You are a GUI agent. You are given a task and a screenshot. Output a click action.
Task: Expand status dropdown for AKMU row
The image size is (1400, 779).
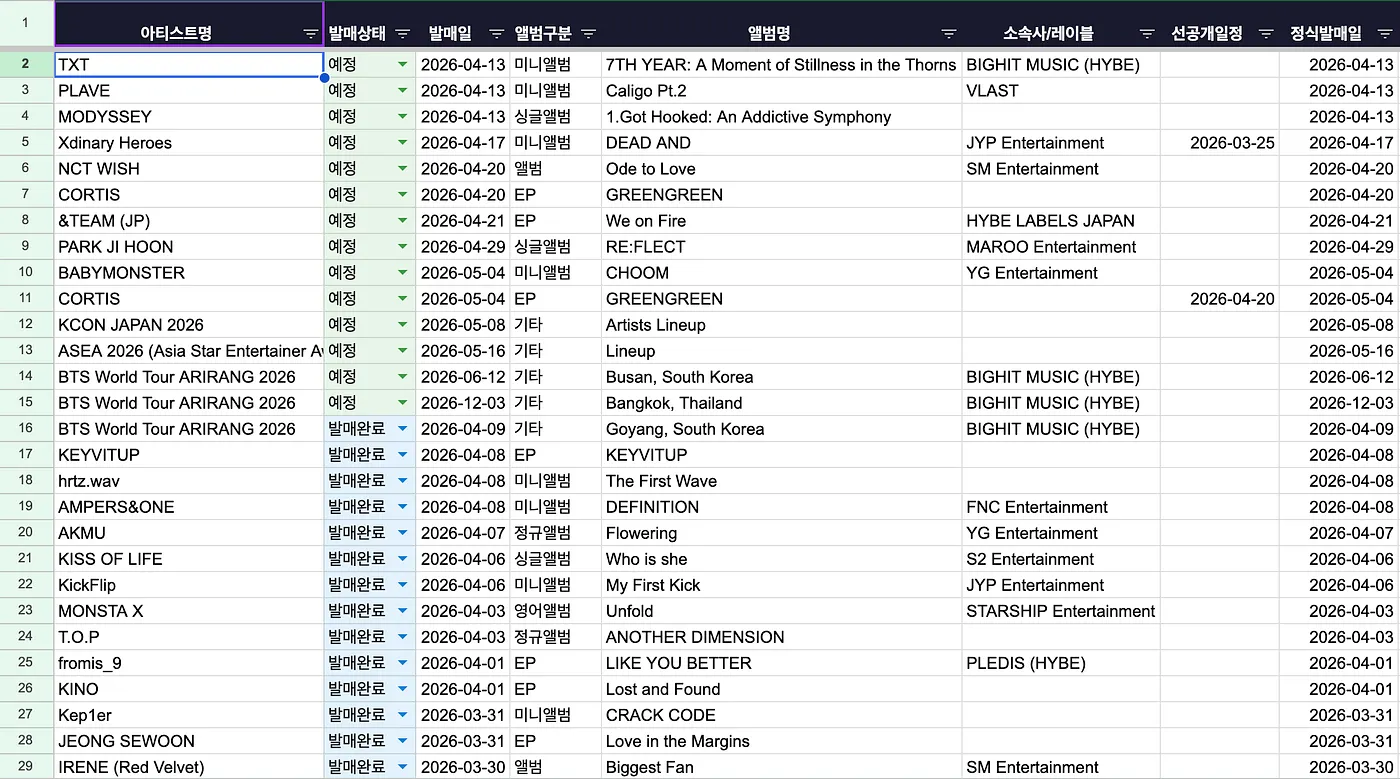402,533
